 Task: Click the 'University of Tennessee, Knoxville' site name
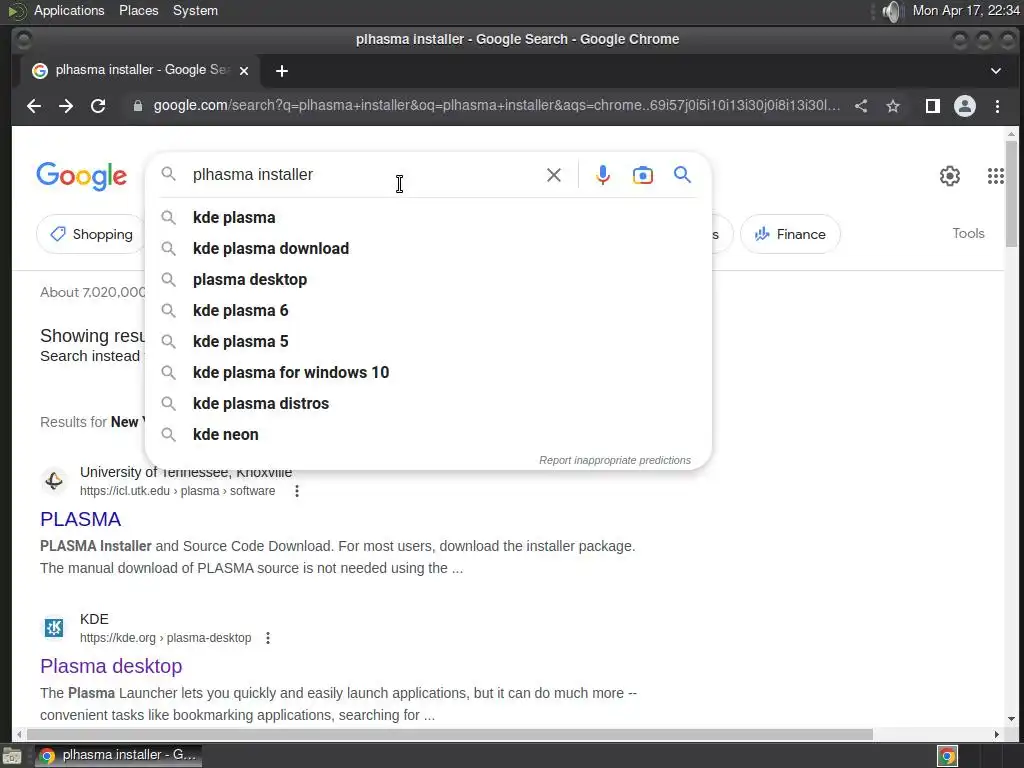[x=185, y=472]
